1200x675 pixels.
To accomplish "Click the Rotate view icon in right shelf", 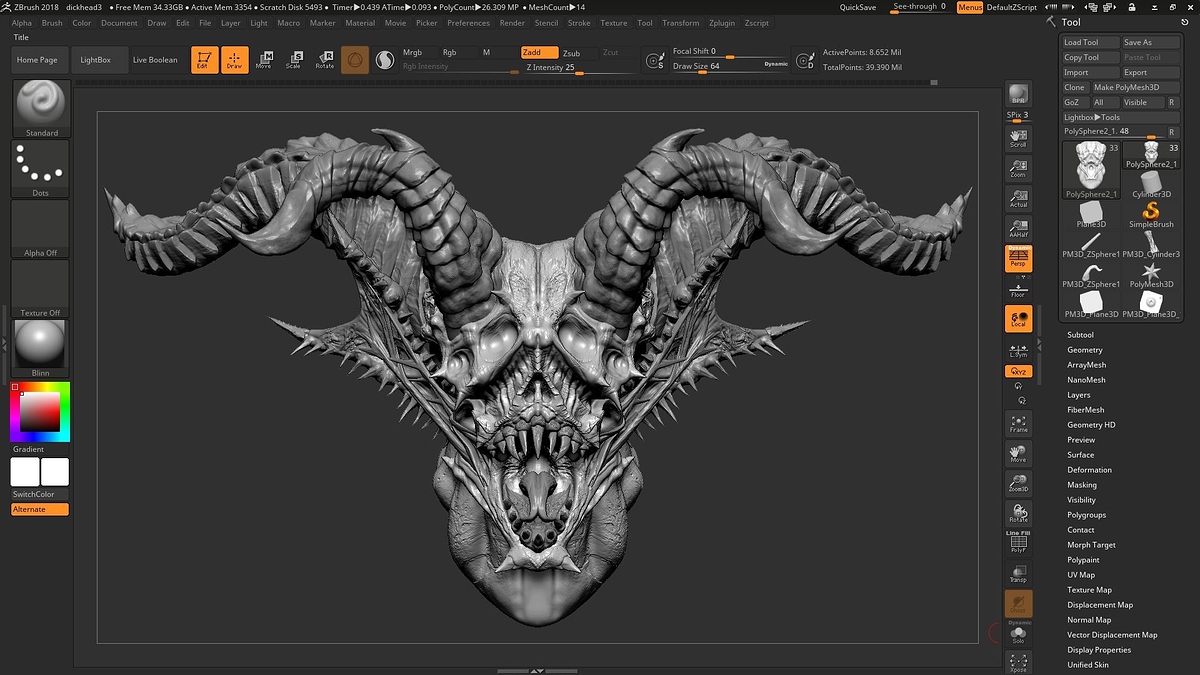I will tap(1018, 513).
